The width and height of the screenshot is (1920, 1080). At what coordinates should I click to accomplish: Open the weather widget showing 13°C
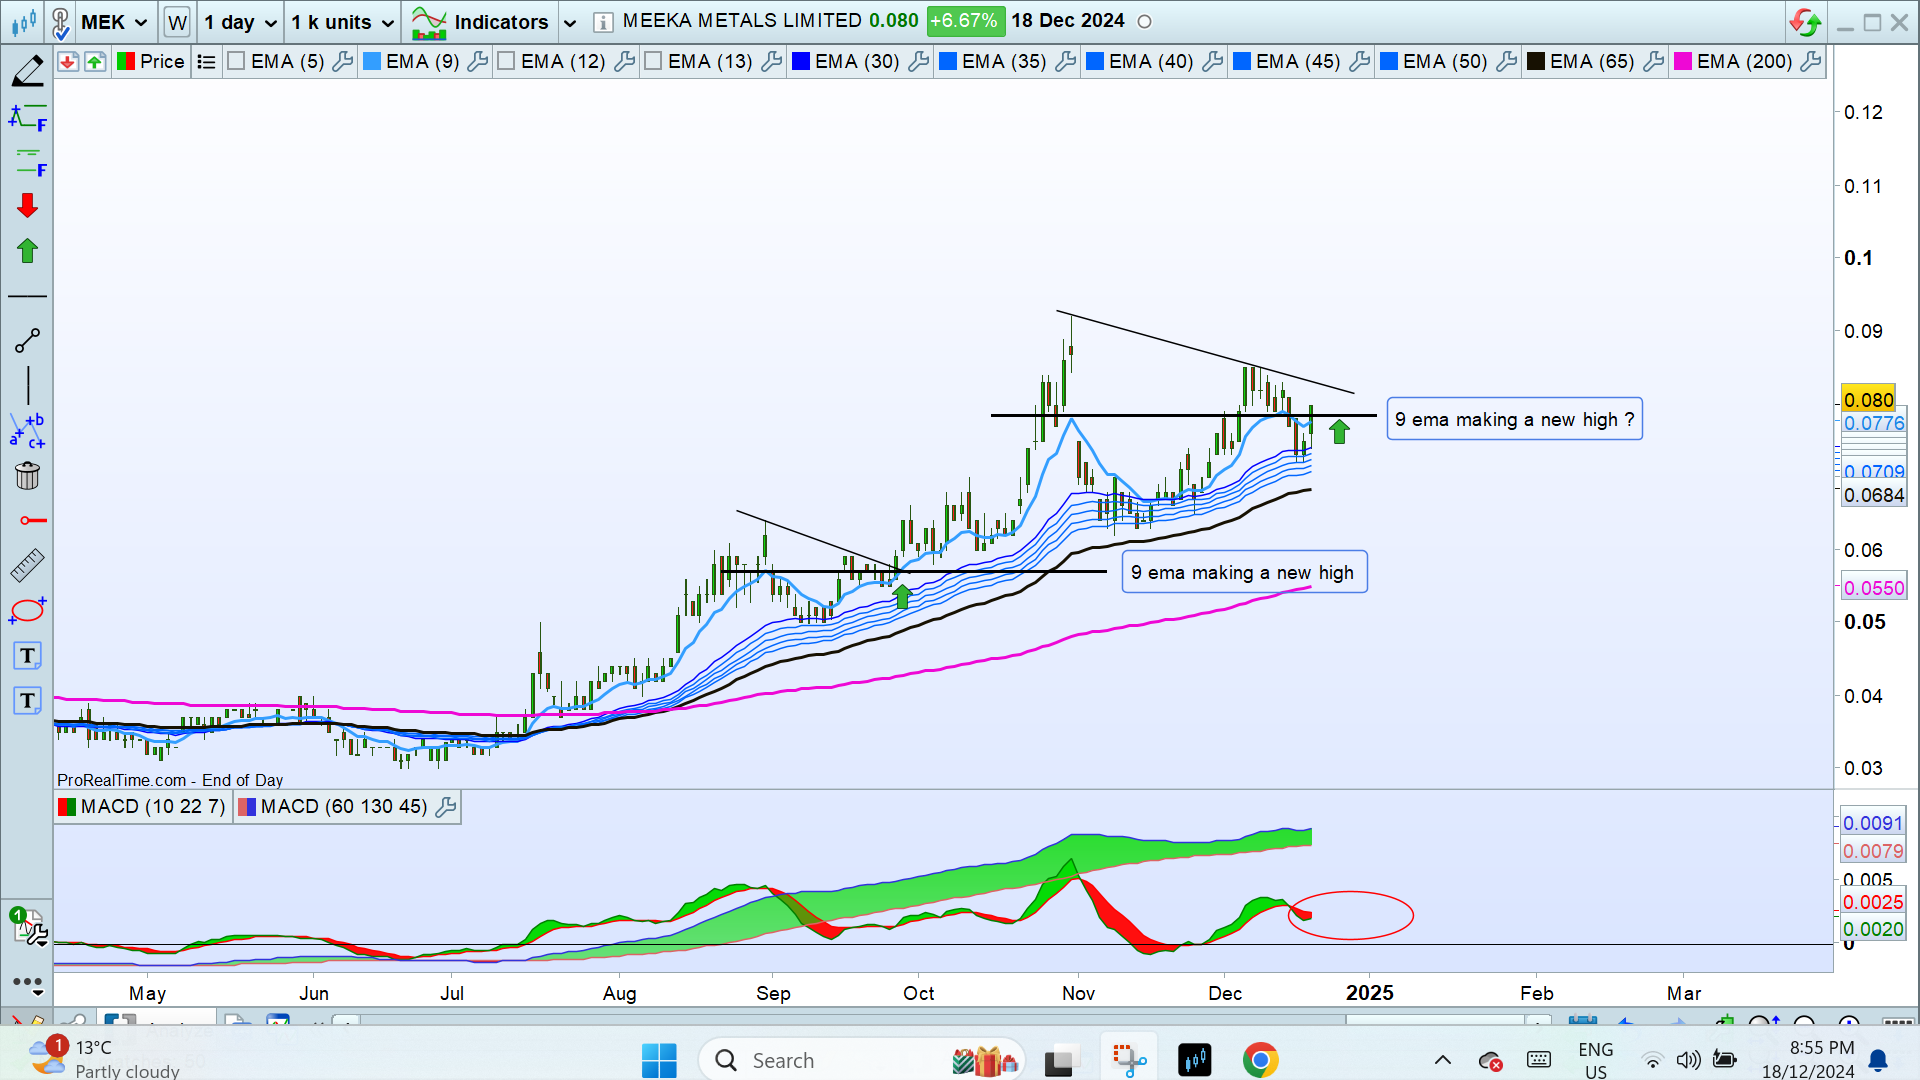click(105, 1058)
